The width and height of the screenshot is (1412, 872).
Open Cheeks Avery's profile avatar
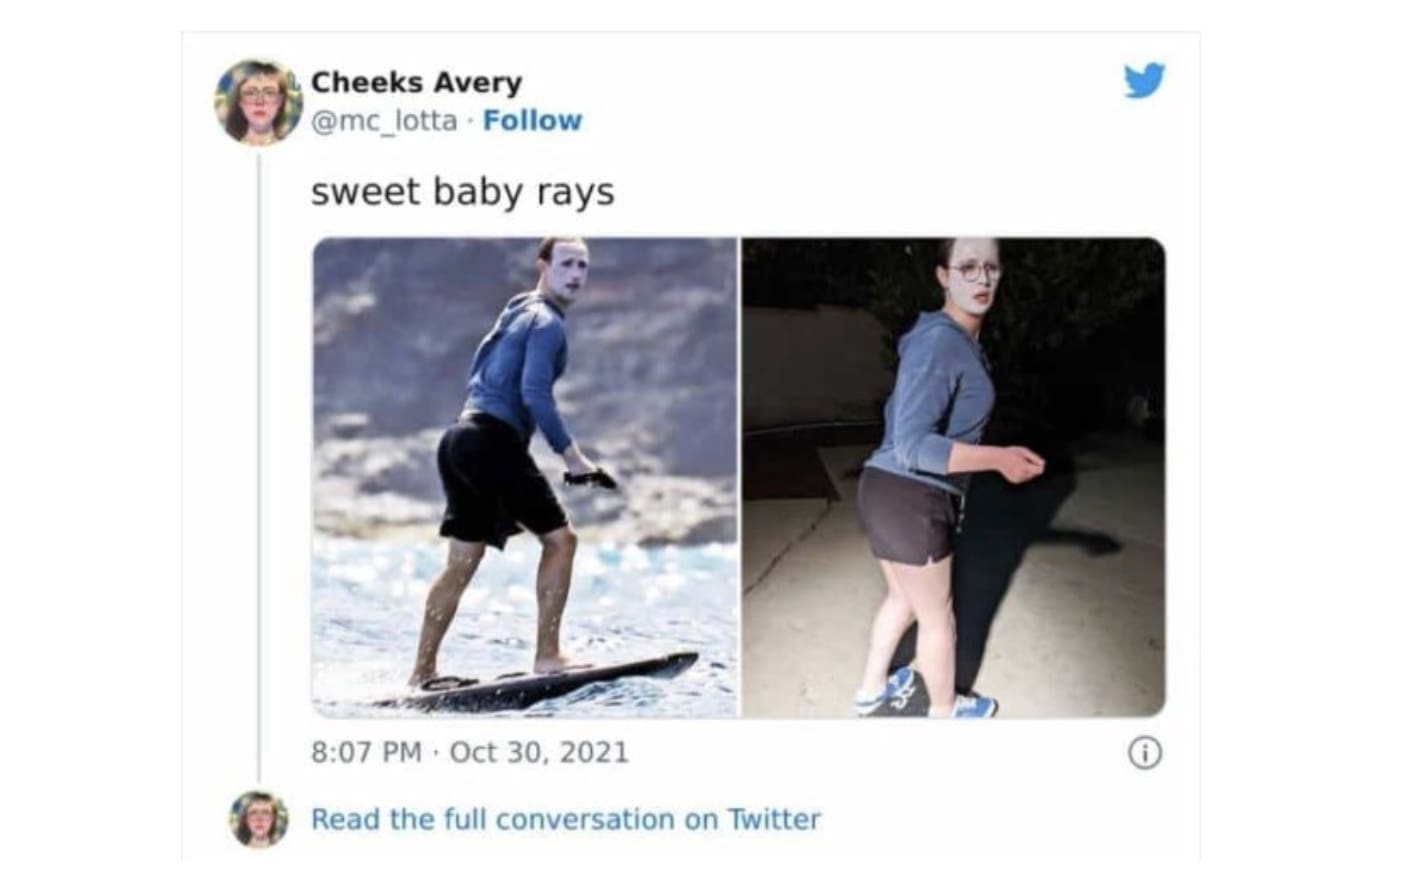[x=258, y=101]
